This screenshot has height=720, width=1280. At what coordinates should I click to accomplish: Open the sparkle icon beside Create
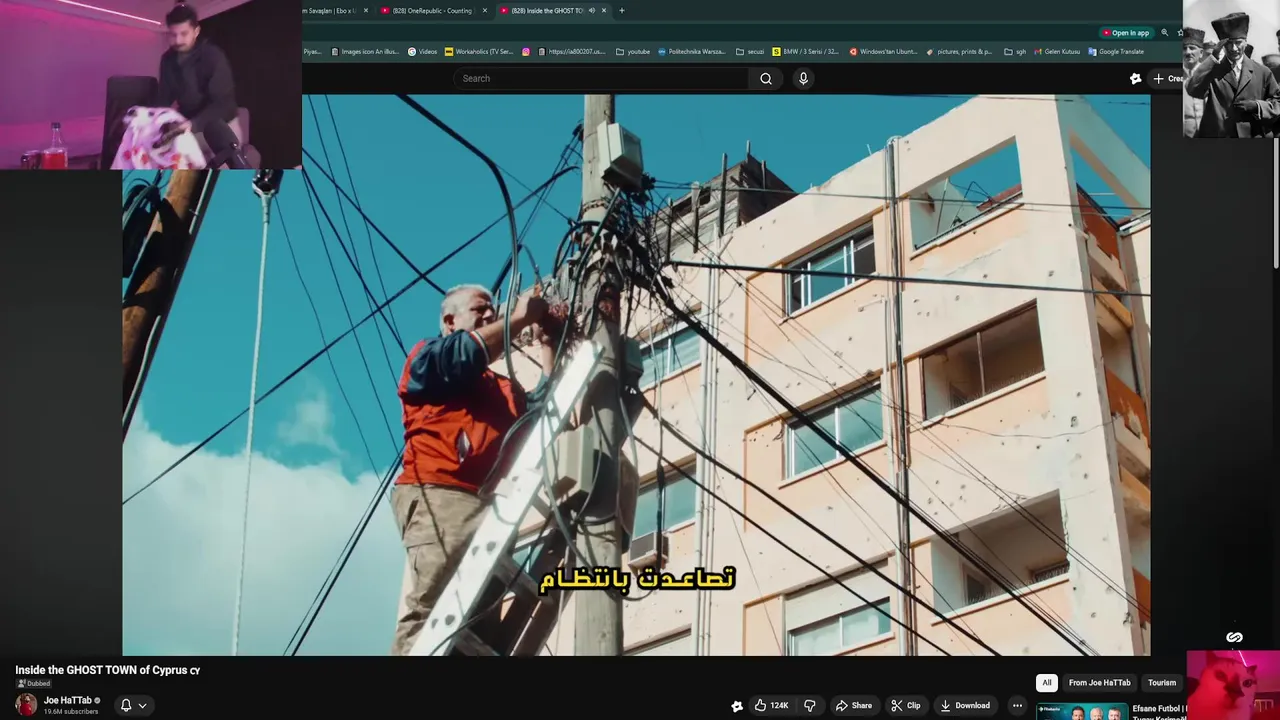coord(1135,79)
